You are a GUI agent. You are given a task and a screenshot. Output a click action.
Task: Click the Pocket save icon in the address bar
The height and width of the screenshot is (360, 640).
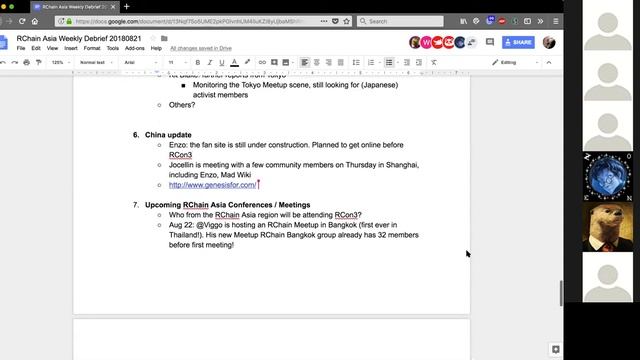coord(335,21)
